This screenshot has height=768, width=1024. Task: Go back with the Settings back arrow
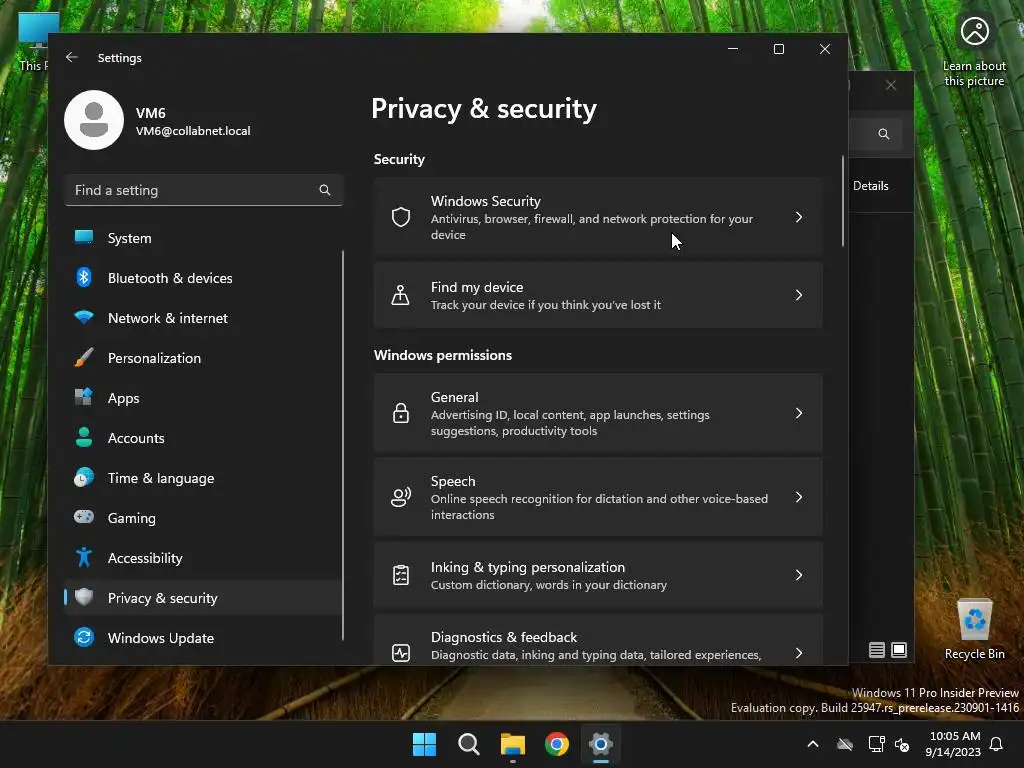(x=72, y=57)
